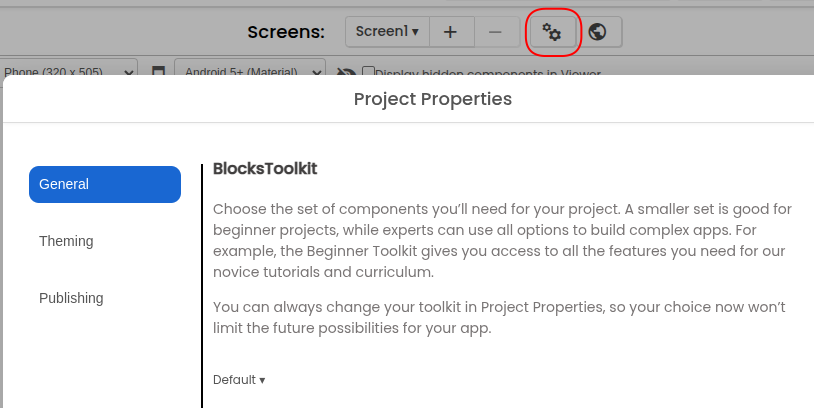This screenshot has width=814, height=408.
Task: Open Project Properties gear icon
Action: [x=552, y=32]
